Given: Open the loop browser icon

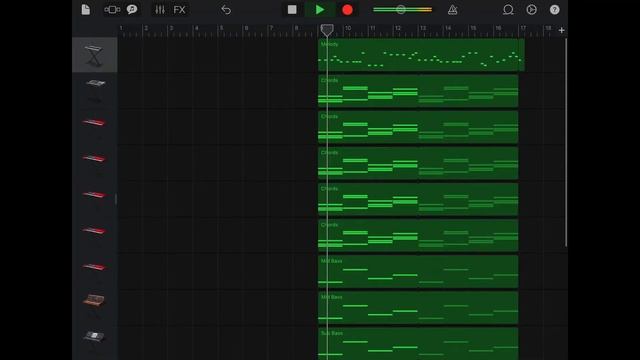Looking at the screenshot, I should (x=508, y=10).
